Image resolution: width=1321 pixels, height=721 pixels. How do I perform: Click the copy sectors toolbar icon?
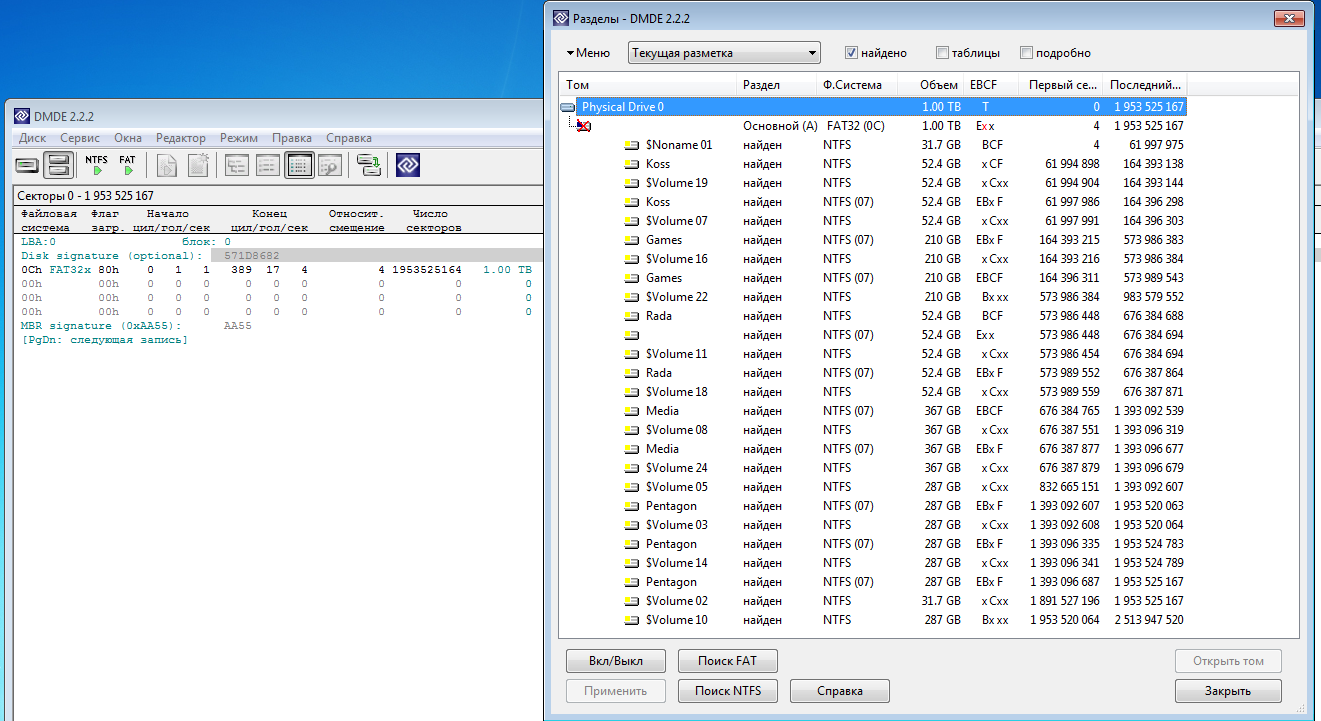click(370, 165)
